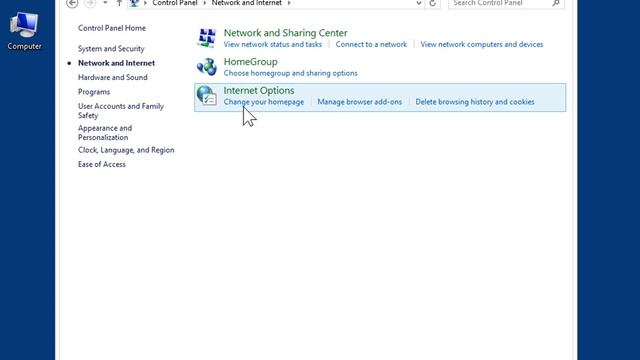Open the Internet Options heading link

coord(259,90)
